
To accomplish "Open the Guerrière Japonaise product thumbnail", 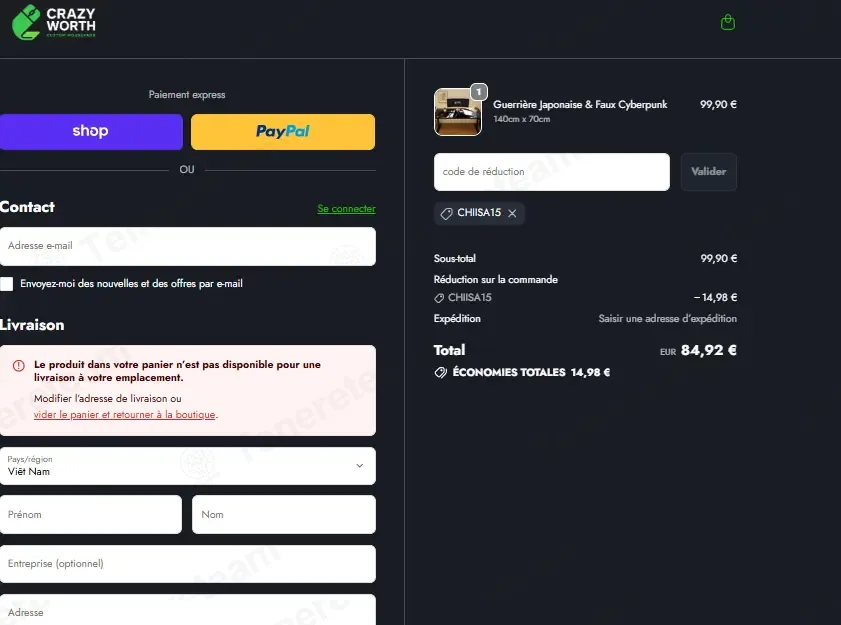I will pyautogui.click(x=458, y=112).
